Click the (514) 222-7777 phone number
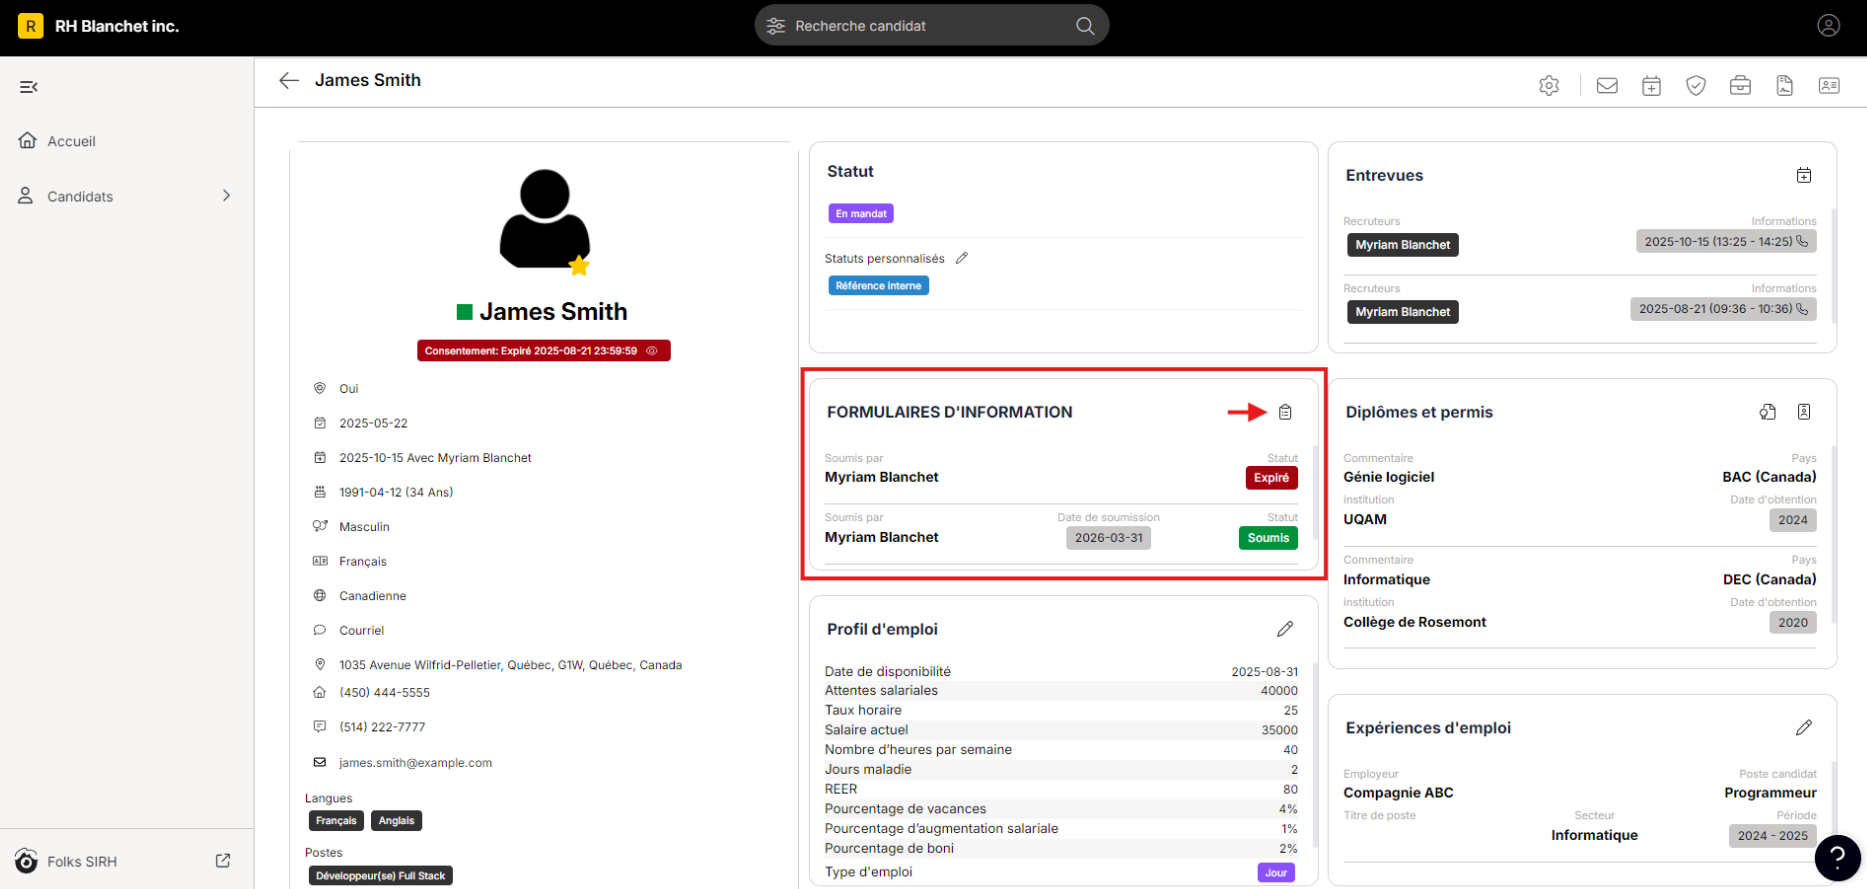1867x889 pixels. [x=382, y=727]
